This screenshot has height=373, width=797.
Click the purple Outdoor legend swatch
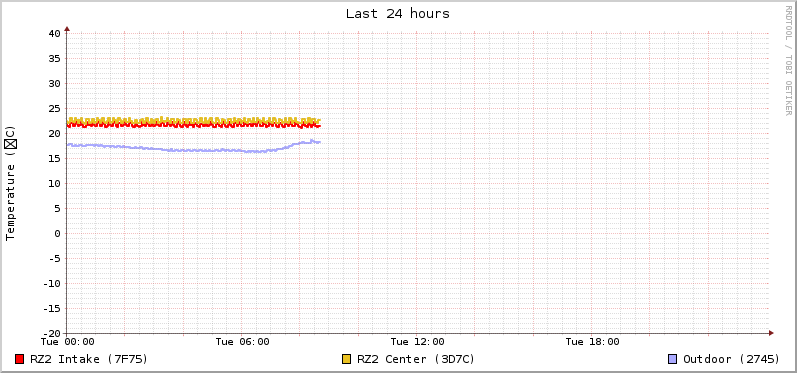[672, 359]
